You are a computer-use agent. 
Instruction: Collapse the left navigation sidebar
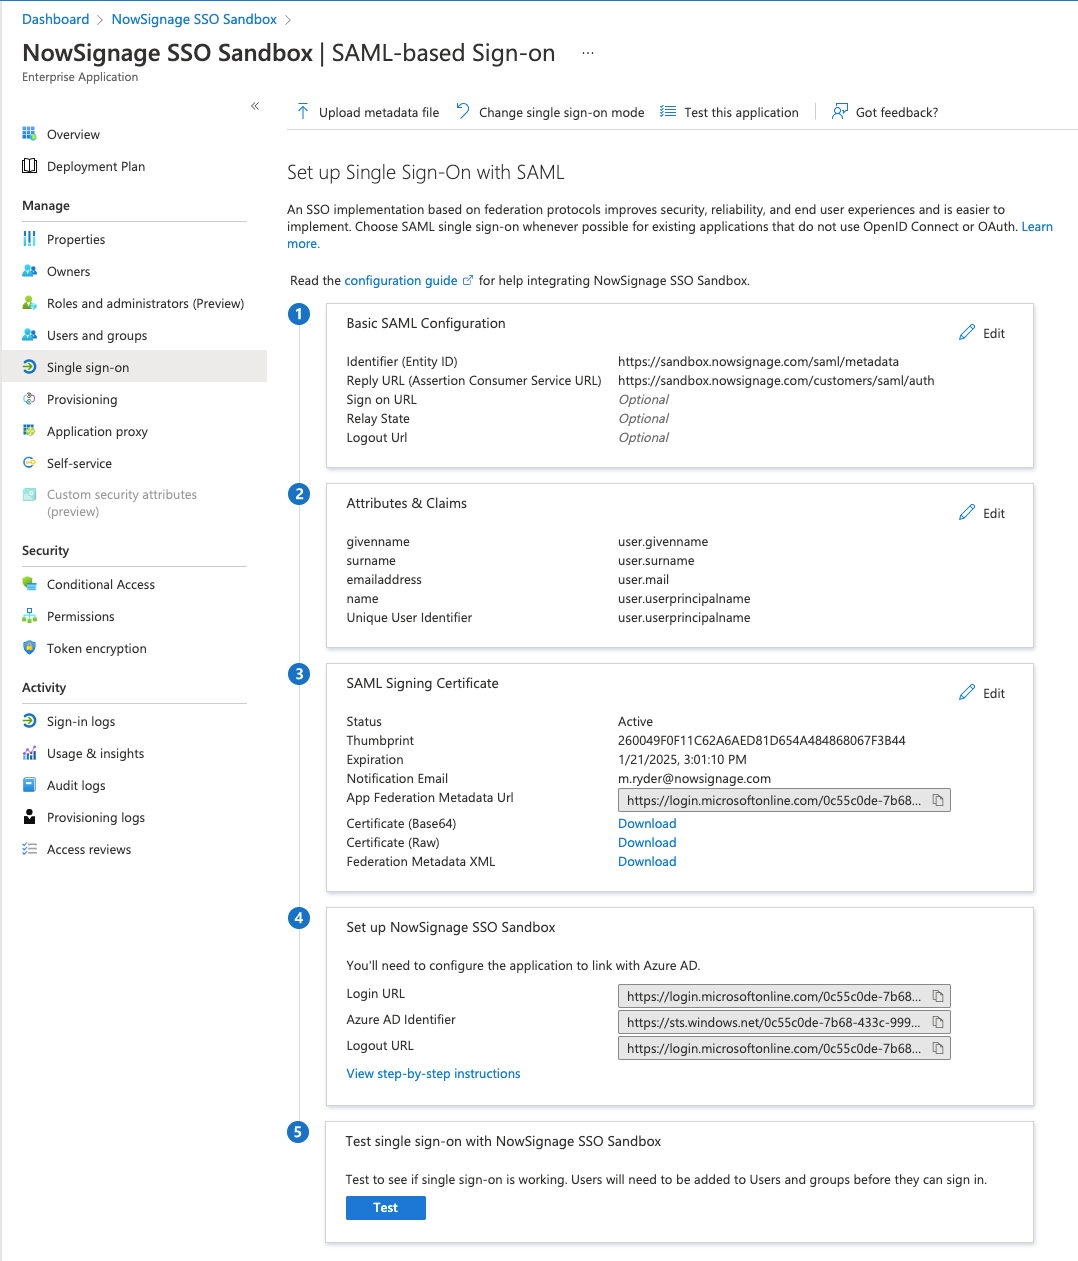coord(255,106)
